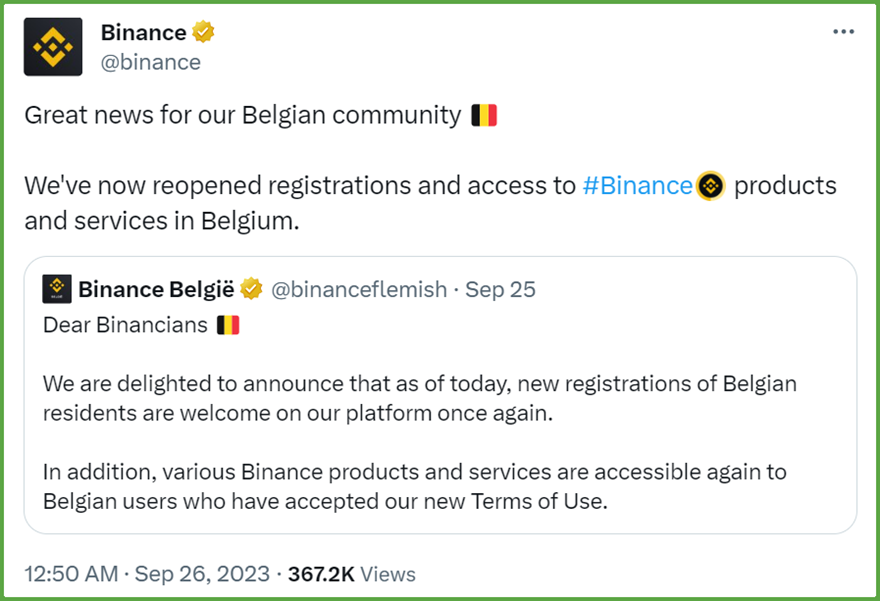Click the 367.2K Views count
The width and height of the screenshot is (880, 601).
pyautogui.click(x=352, y=574)
